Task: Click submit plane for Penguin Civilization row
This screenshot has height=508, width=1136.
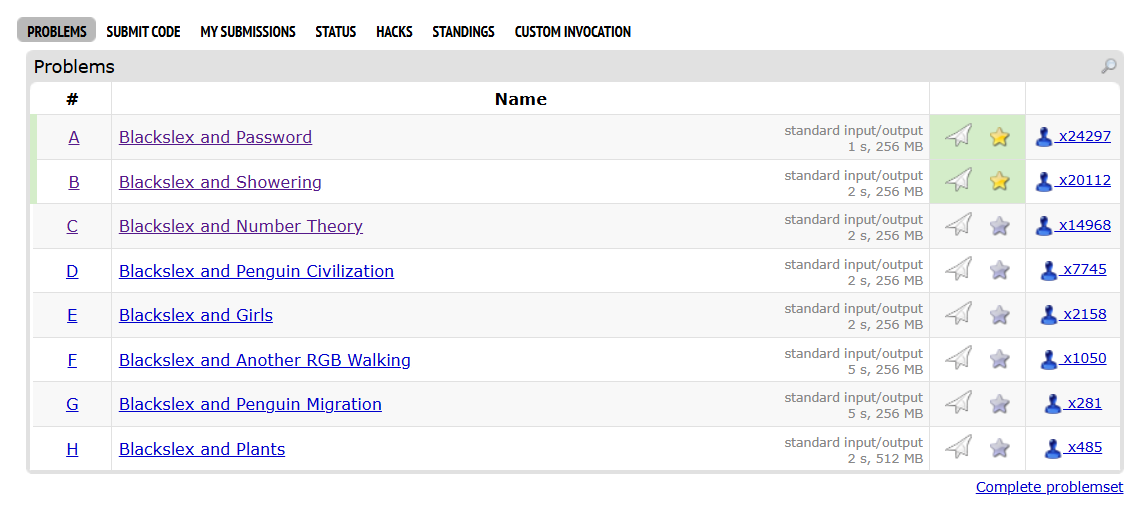Action: point(958,270)
